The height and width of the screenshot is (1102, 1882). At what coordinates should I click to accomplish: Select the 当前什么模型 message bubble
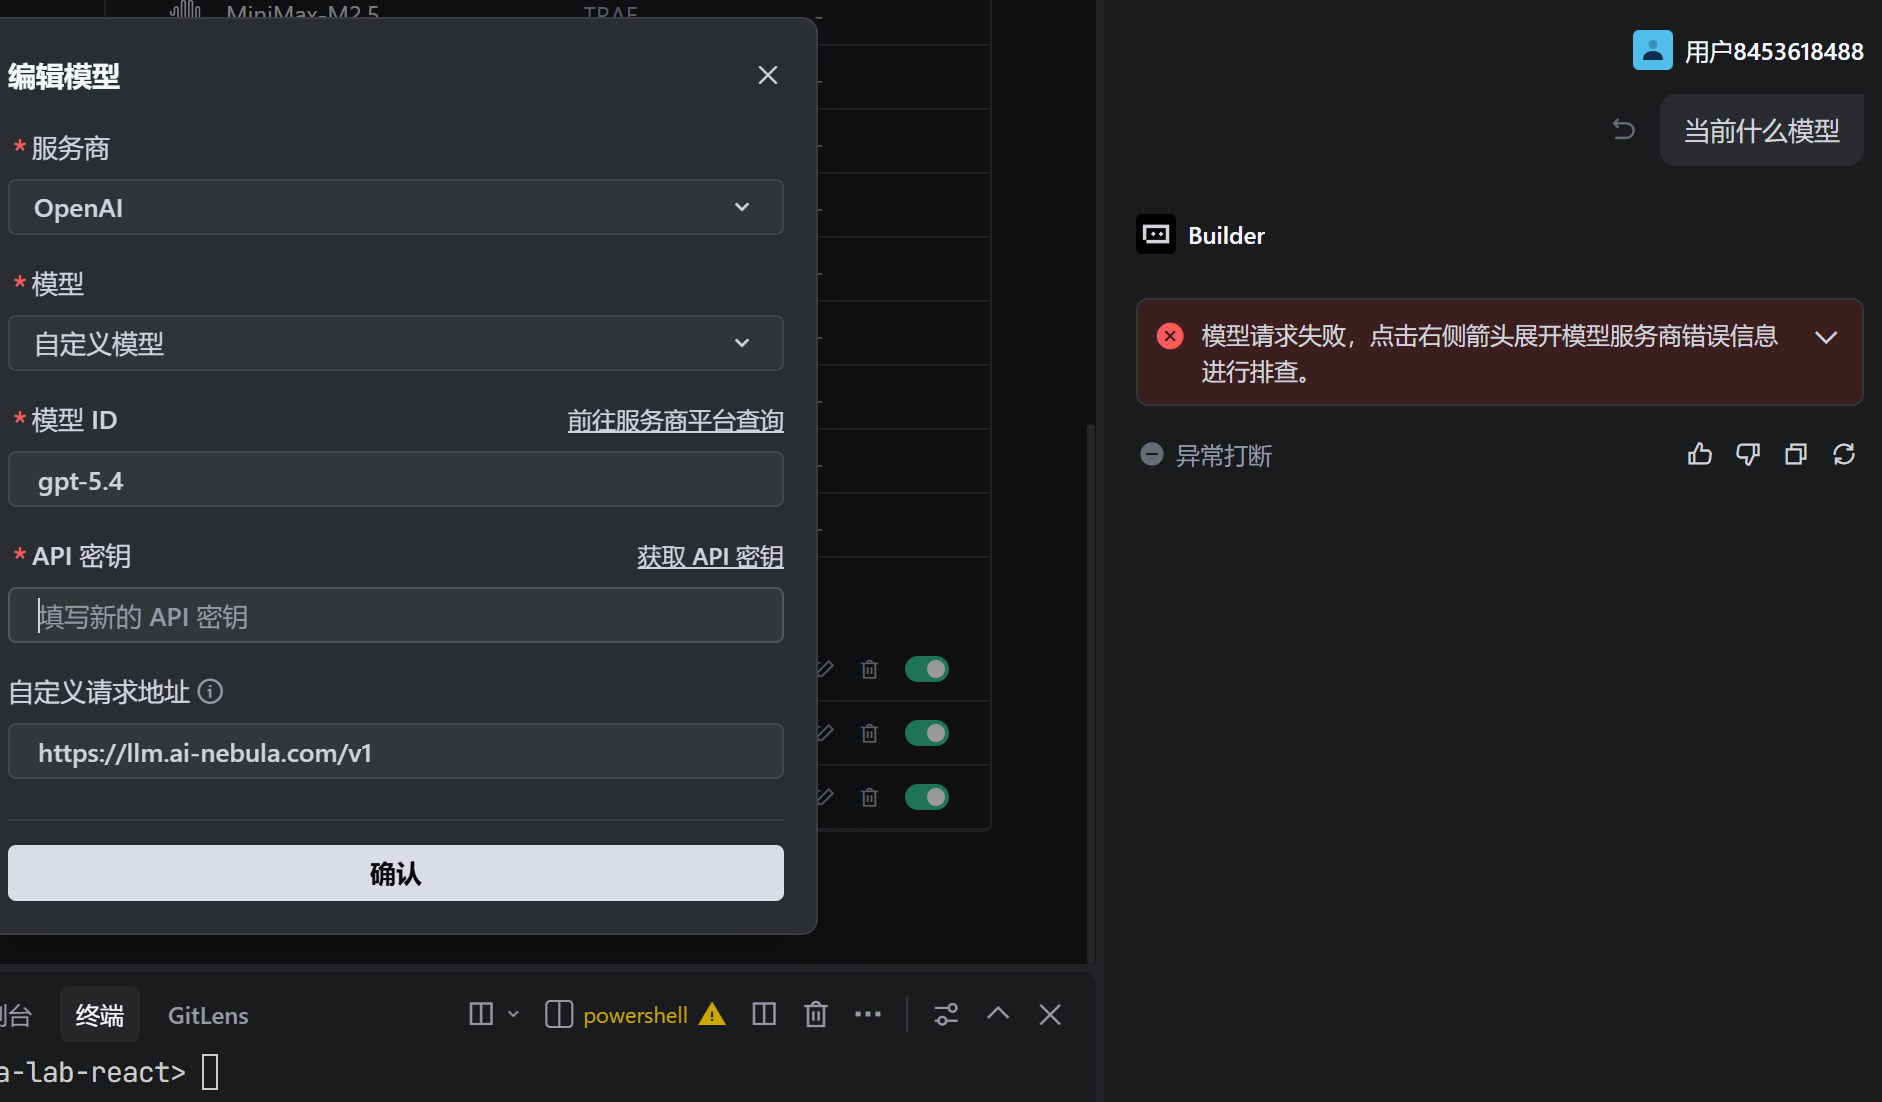1761,130
